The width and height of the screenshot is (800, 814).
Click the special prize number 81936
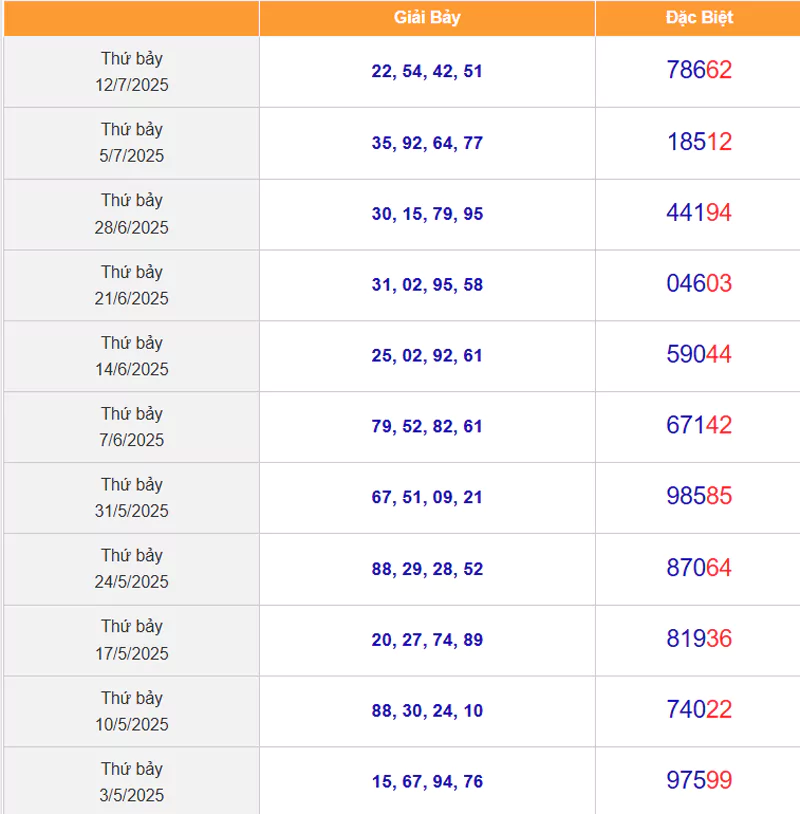pyautogui.click(x=699, y=638)
